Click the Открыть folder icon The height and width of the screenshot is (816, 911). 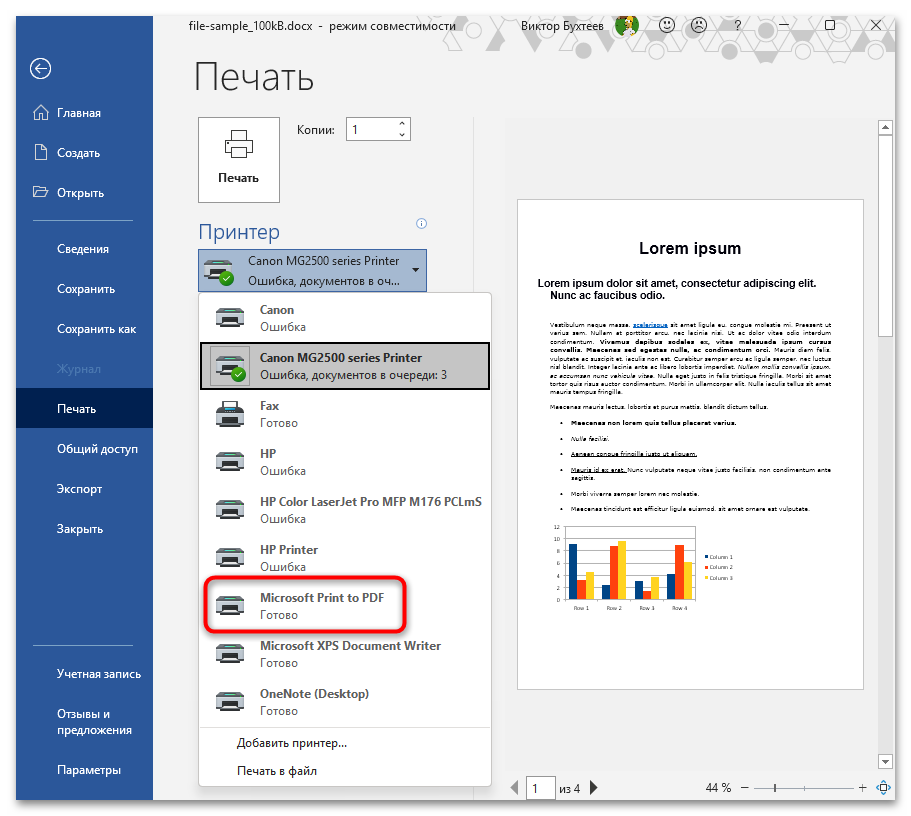click(x=41, y=192)
